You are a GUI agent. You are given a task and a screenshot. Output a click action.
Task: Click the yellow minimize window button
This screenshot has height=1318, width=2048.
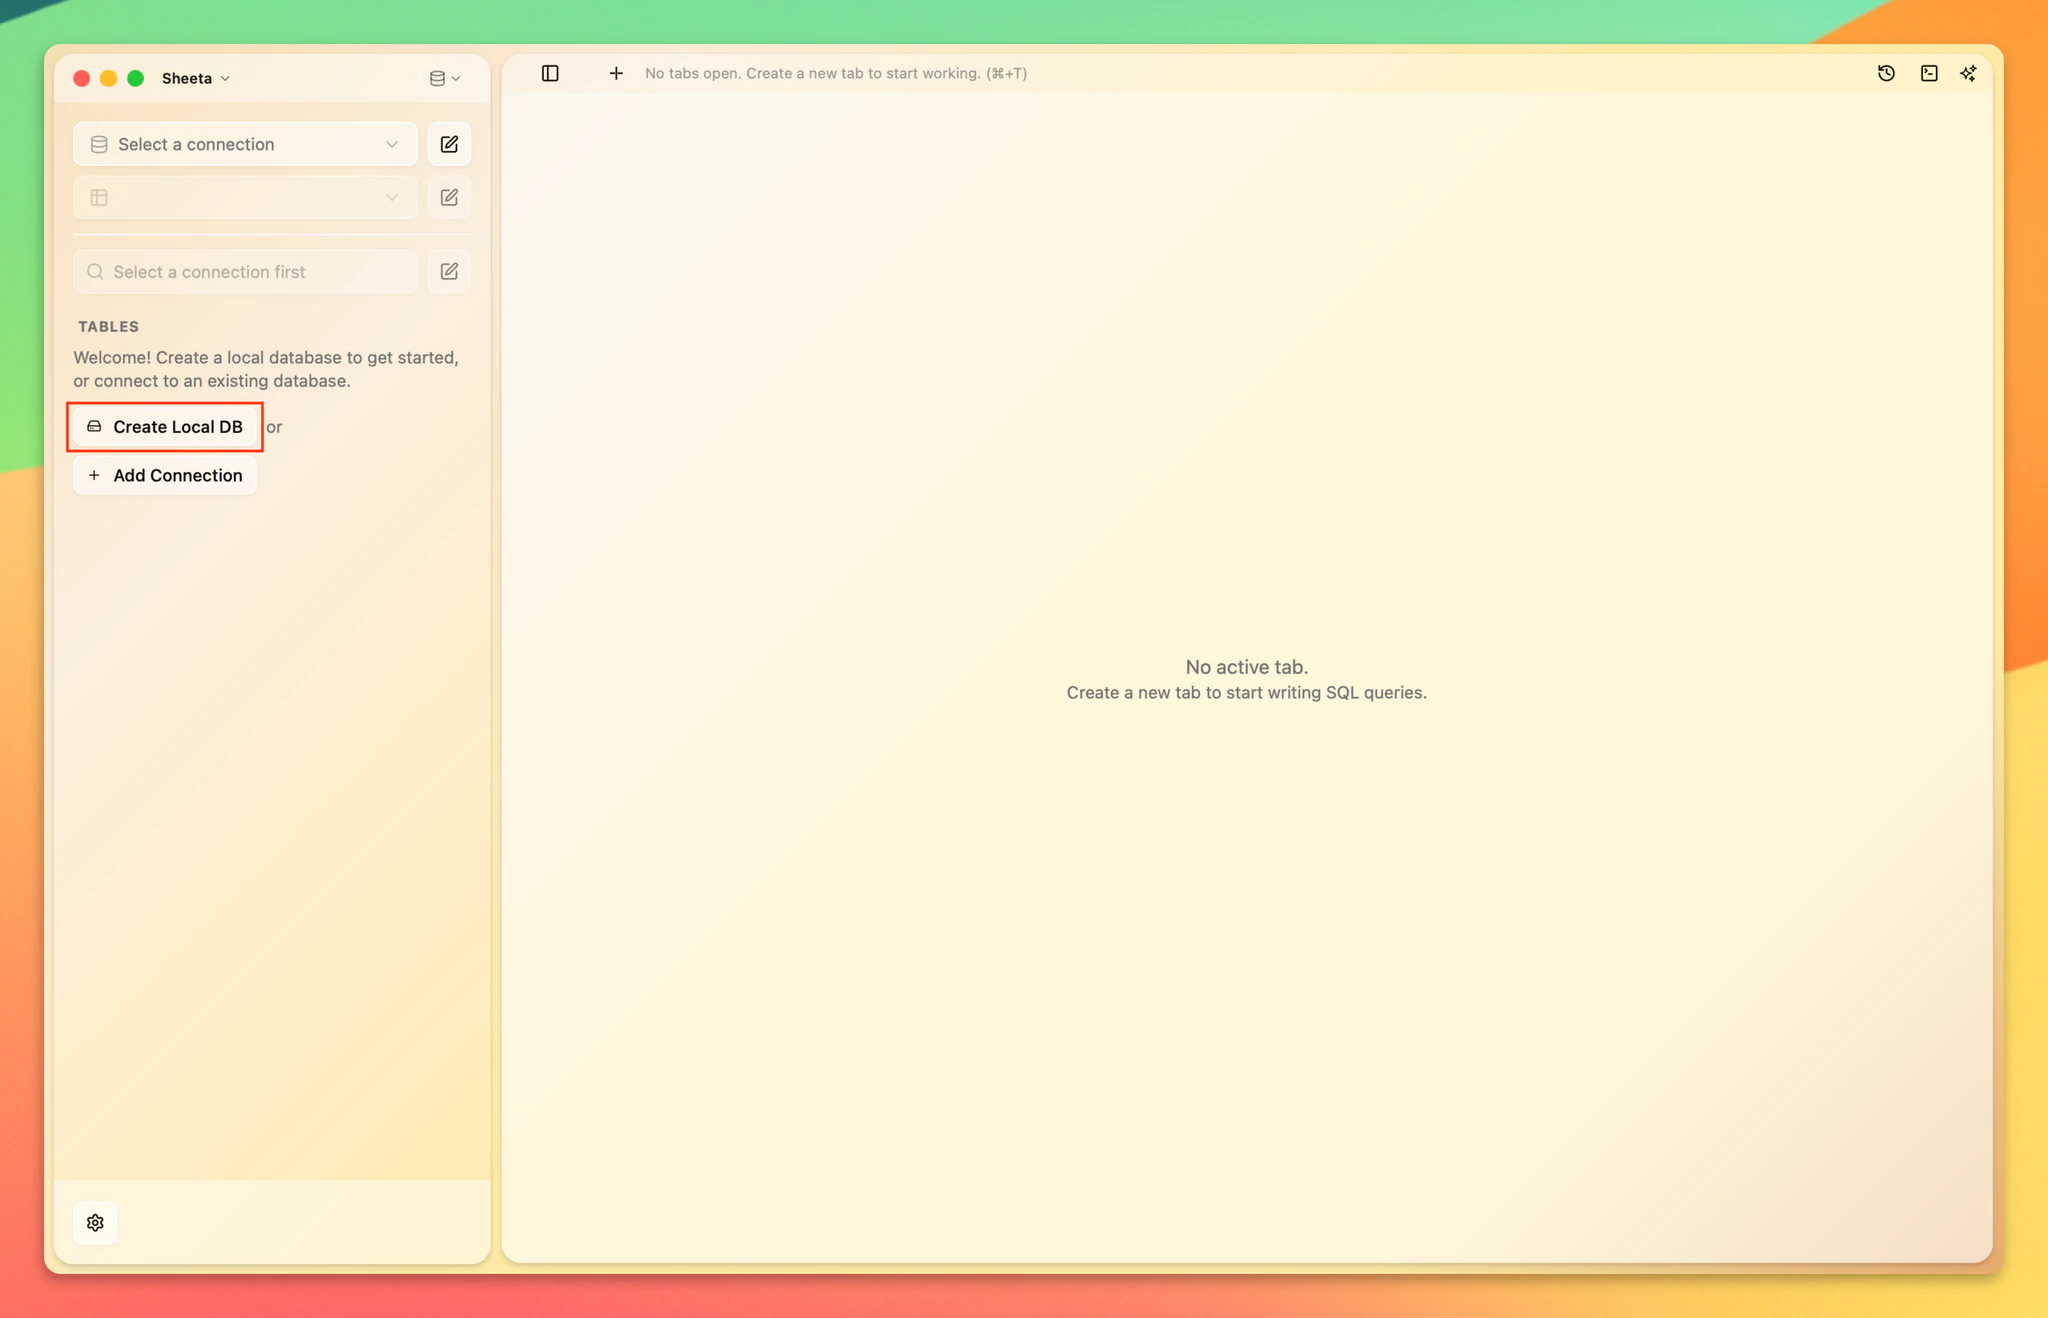point(109,78)
